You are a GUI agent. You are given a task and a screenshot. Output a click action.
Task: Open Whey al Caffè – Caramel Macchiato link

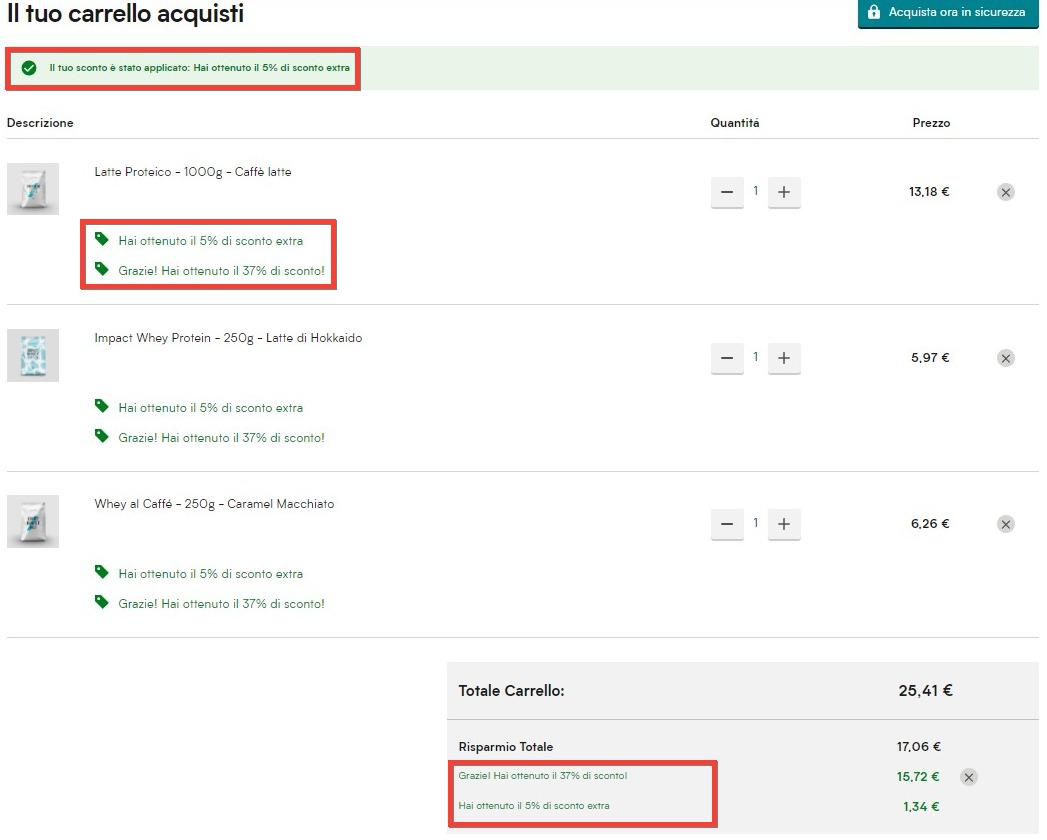click(x=214, y=504)
